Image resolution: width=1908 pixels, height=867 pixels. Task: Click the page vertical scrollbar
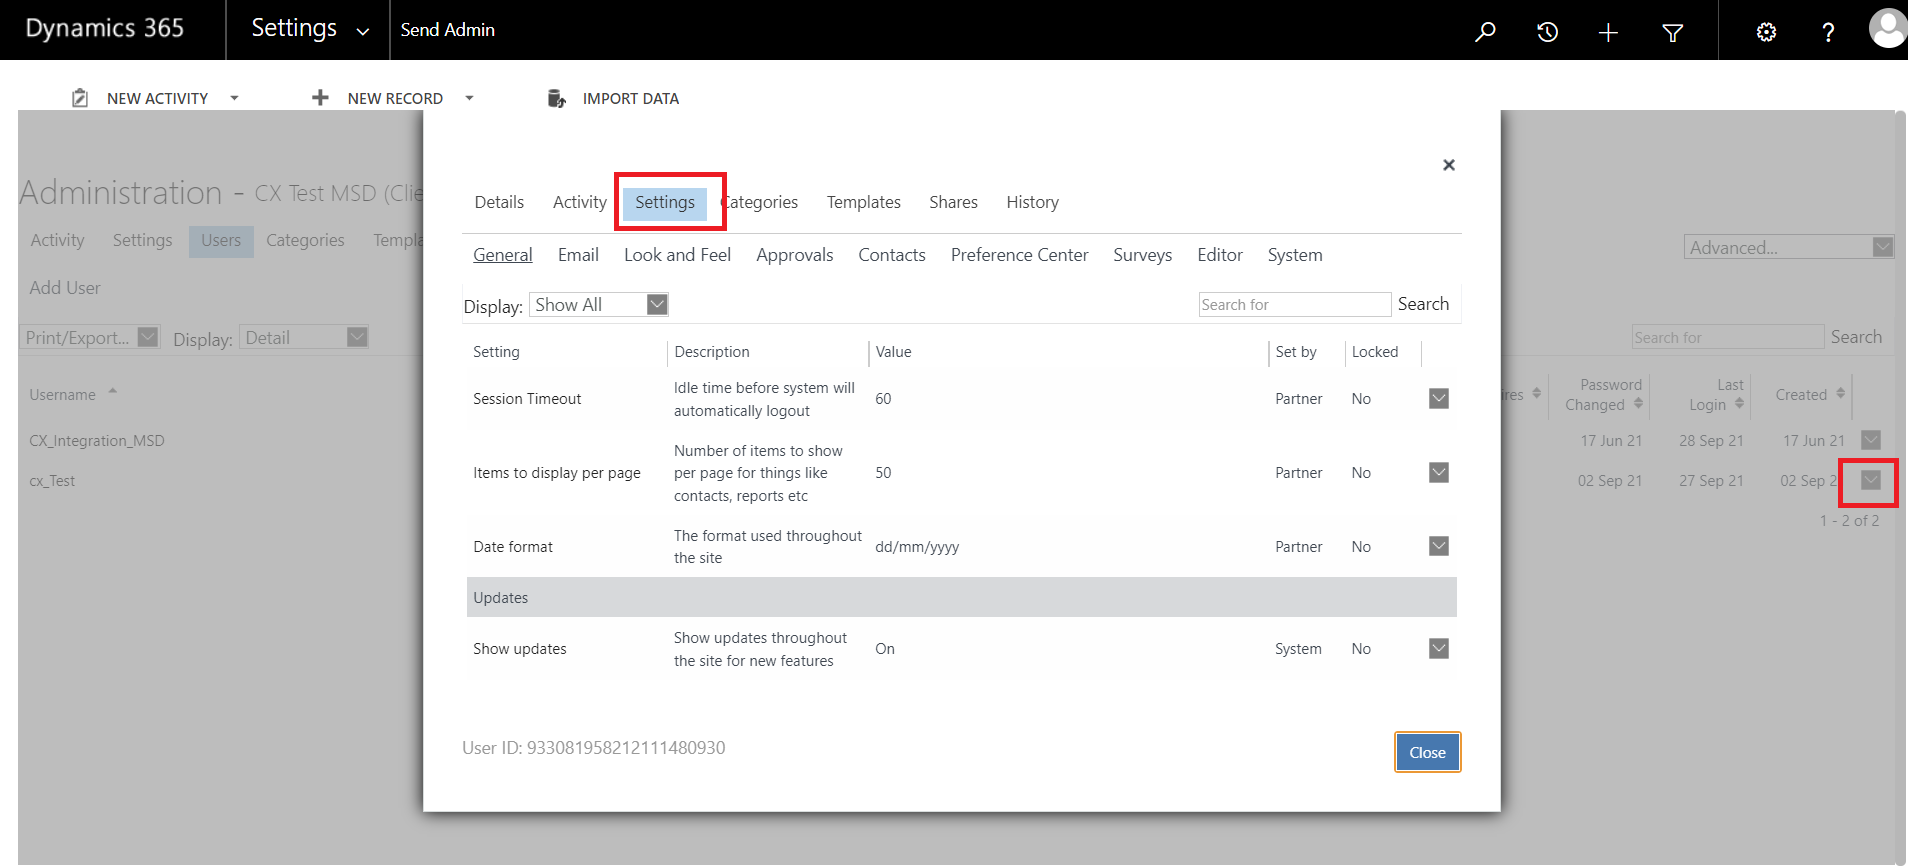tap(1901, 488)
